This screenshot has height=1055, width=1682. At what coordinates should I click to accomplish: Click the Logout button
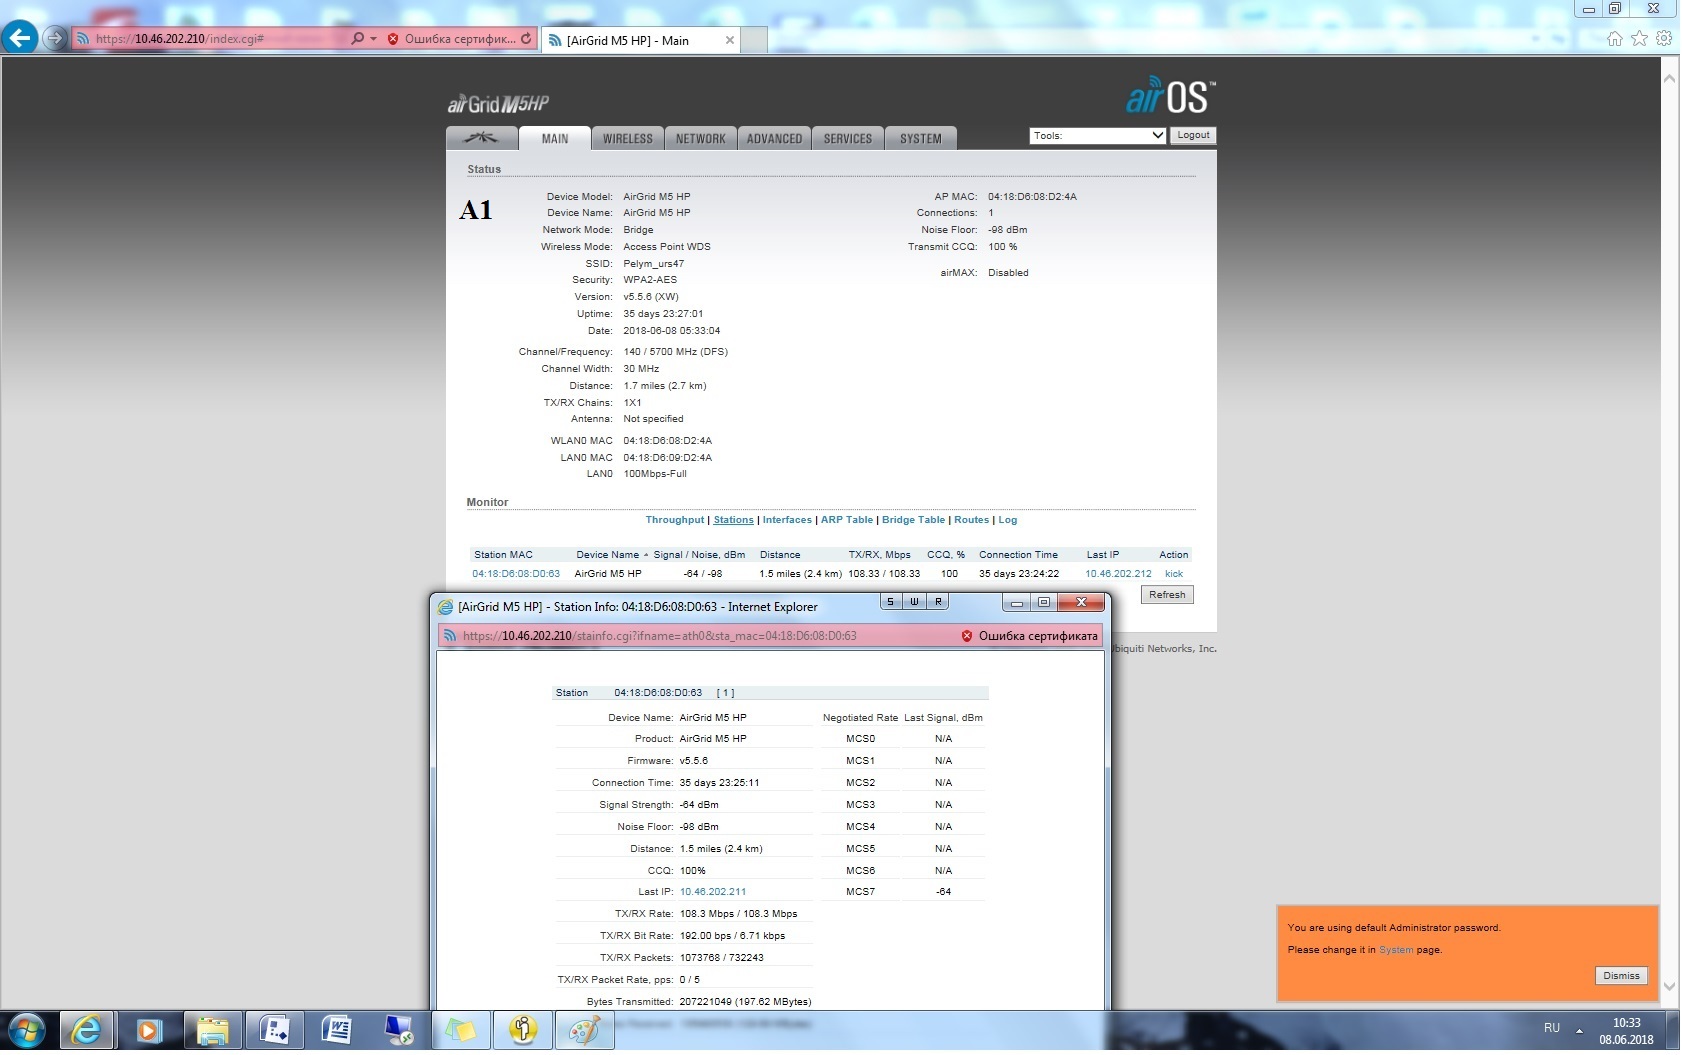coord(1193,135)
